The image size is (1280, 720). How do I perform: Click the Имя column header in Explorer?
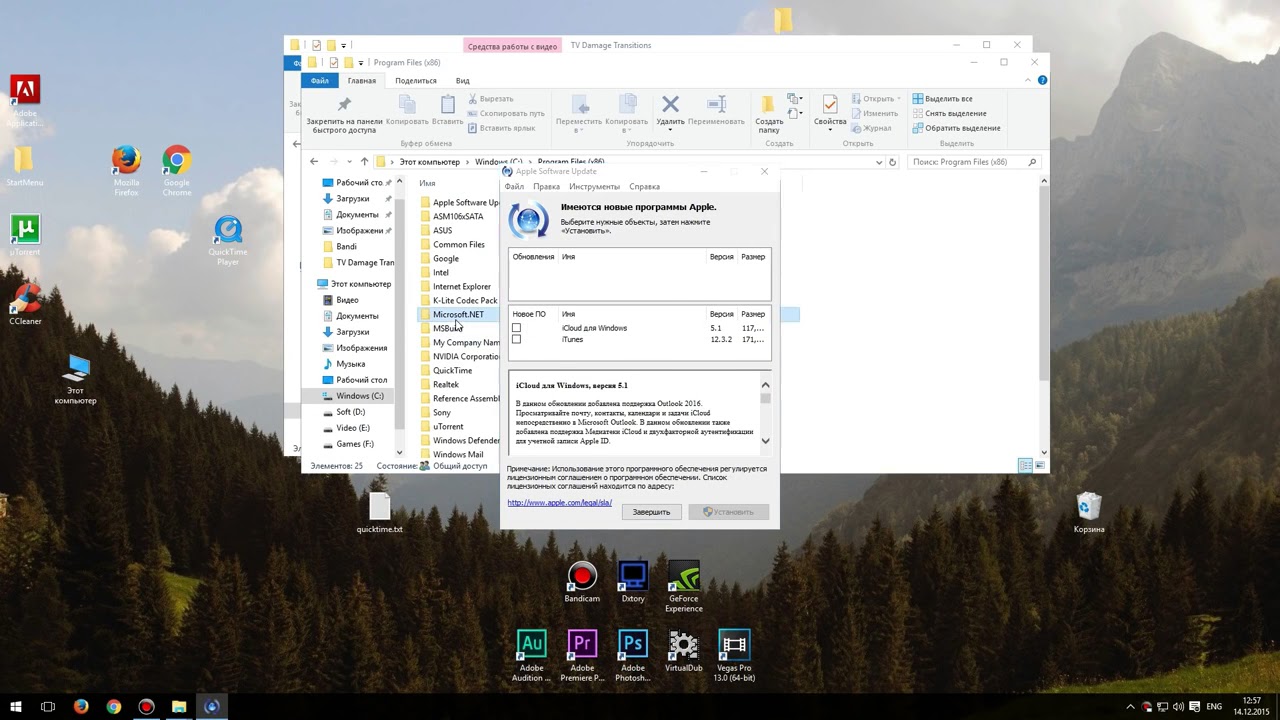pos(427,183)
